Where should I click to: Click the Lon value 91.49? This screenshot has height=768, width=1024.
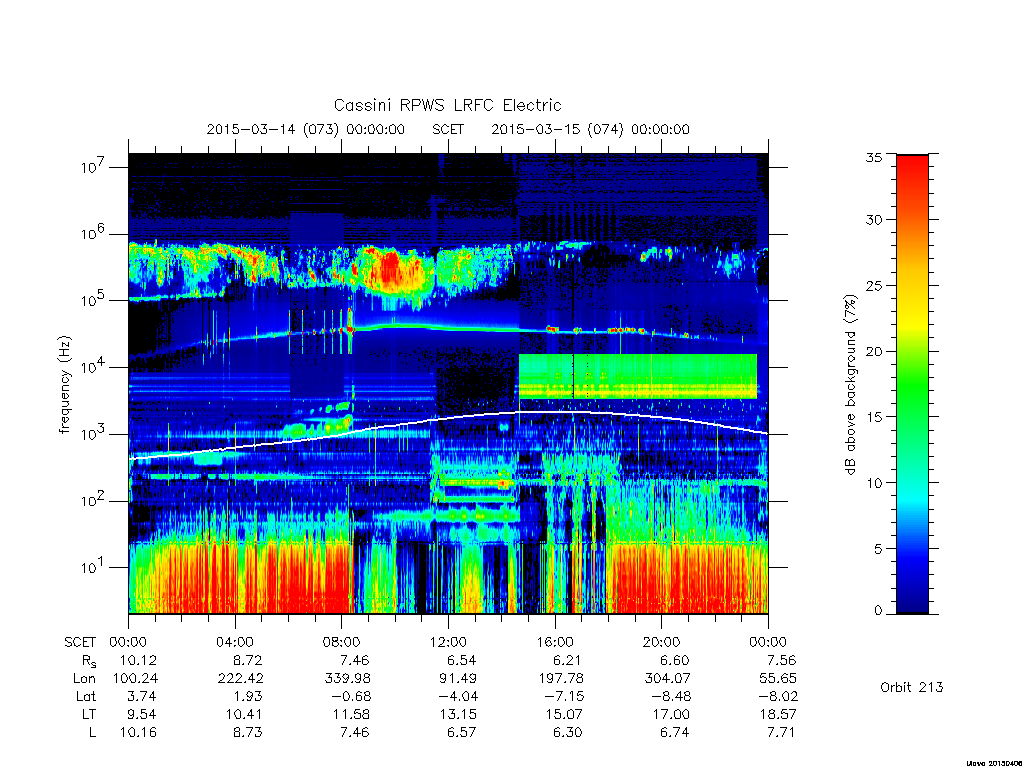click(x=458, y=679)
